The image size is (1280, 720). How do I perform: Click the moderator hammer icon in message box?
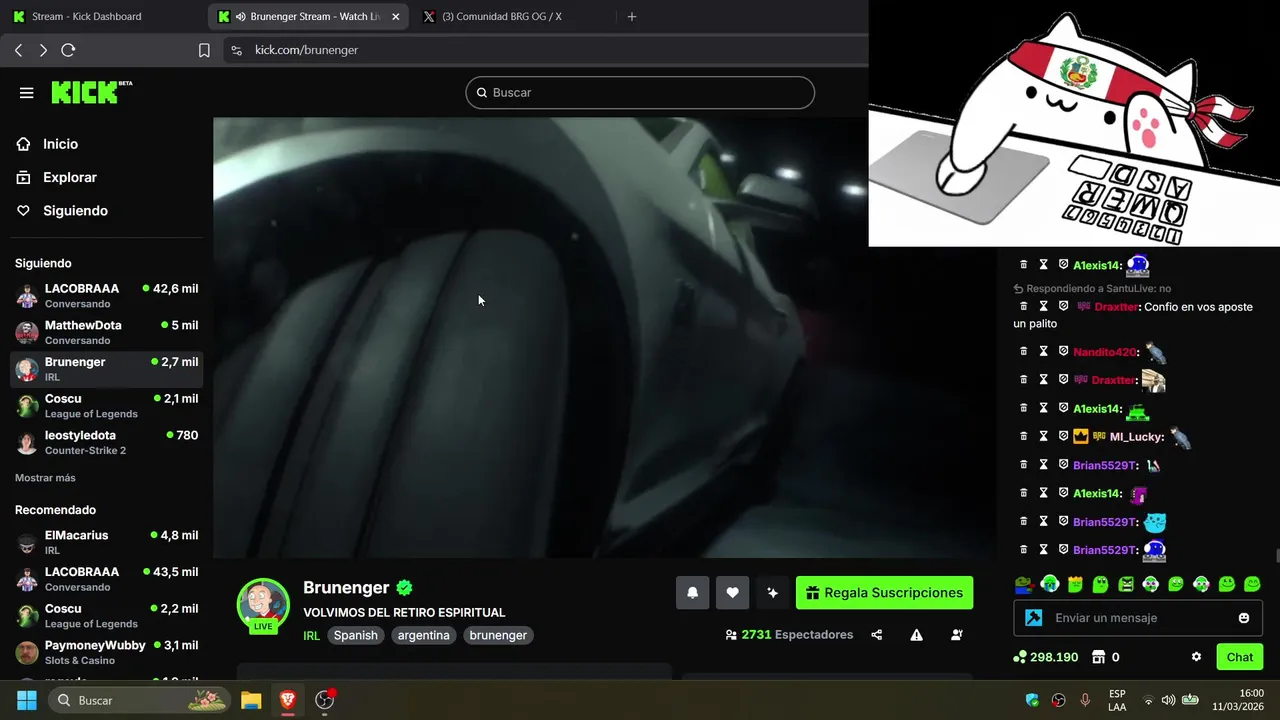click(1034, 618)
